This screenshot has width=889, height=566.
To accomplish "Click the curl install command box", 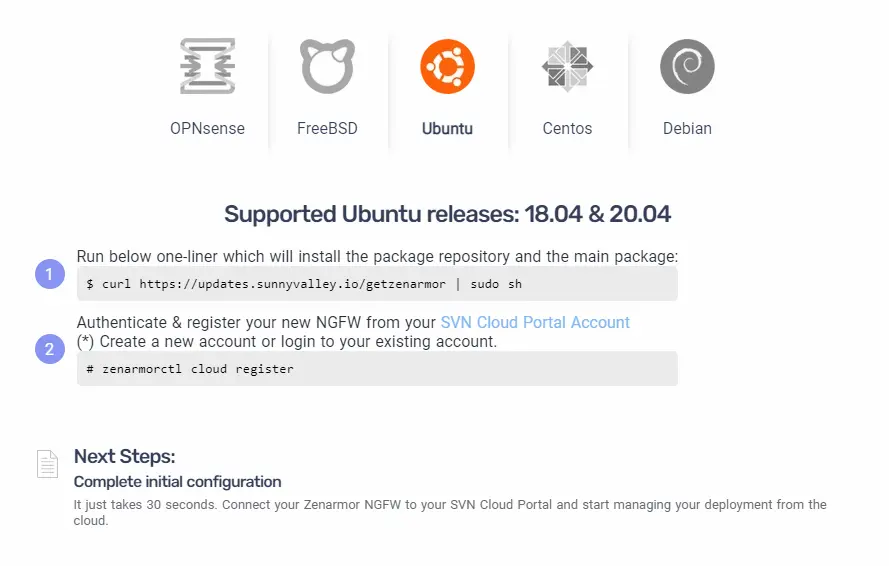I will pos(377,284).
